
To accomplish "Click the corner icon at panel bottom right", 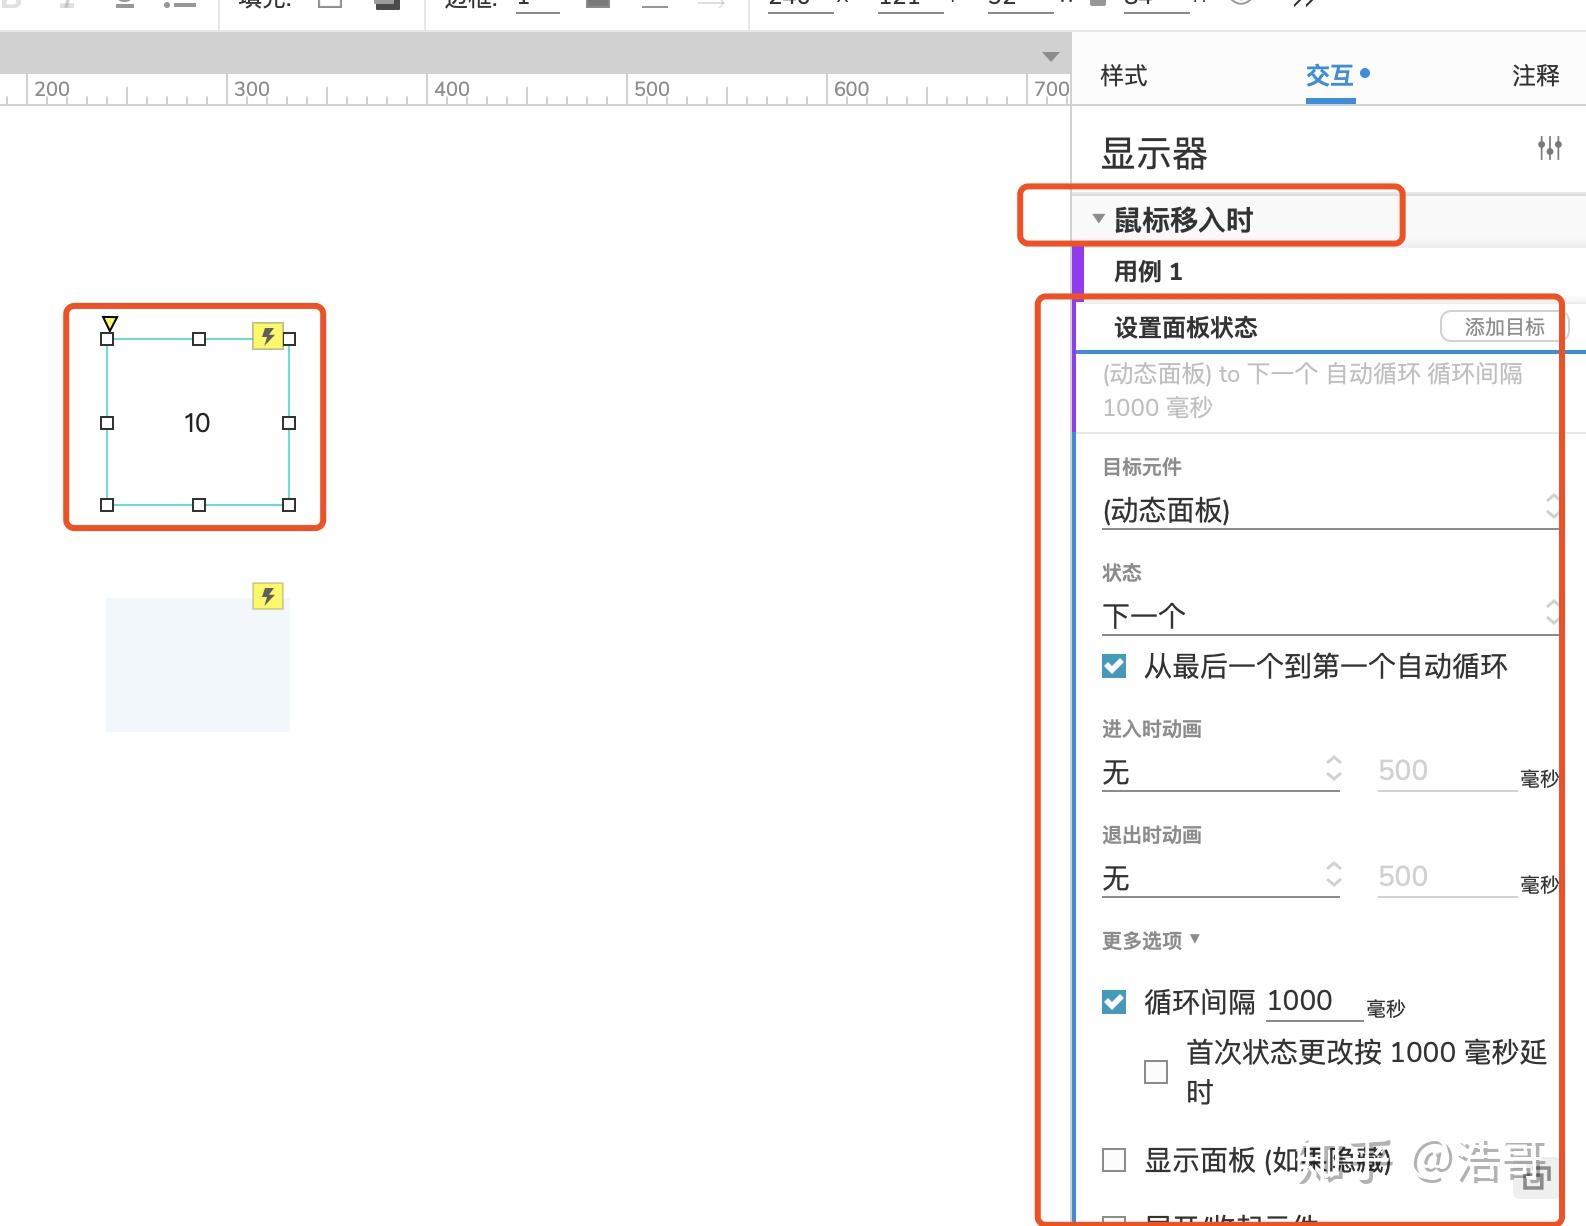I will [1535, 1178].
